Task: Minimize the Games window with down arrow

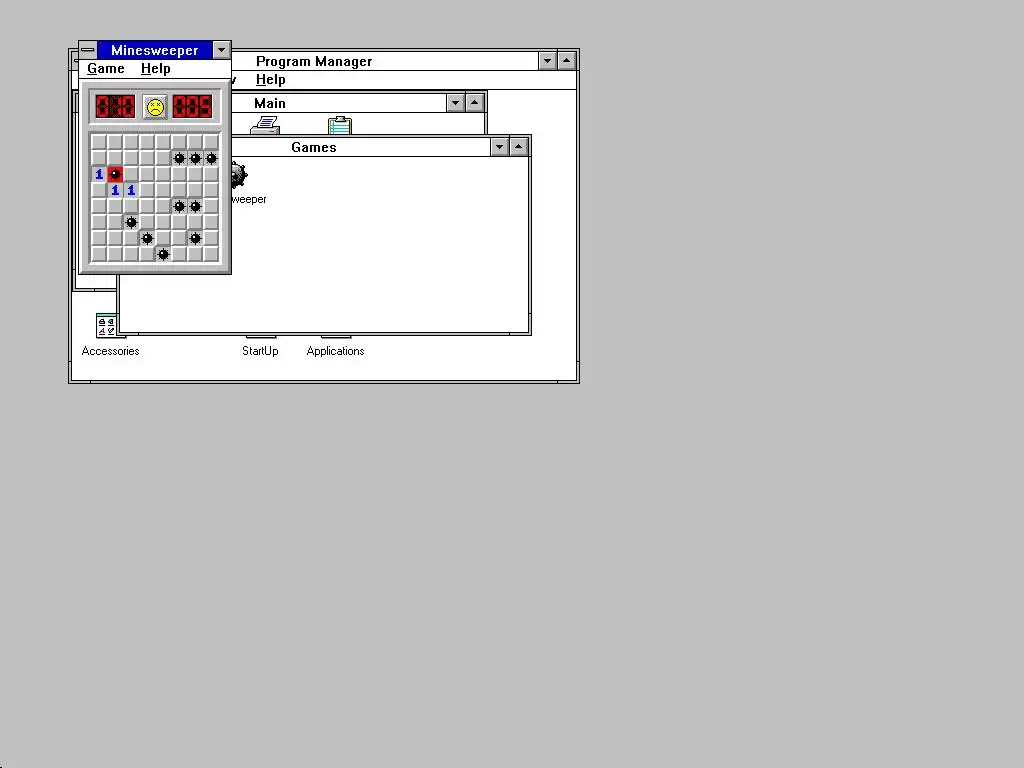Action: [x=500, y=147]
